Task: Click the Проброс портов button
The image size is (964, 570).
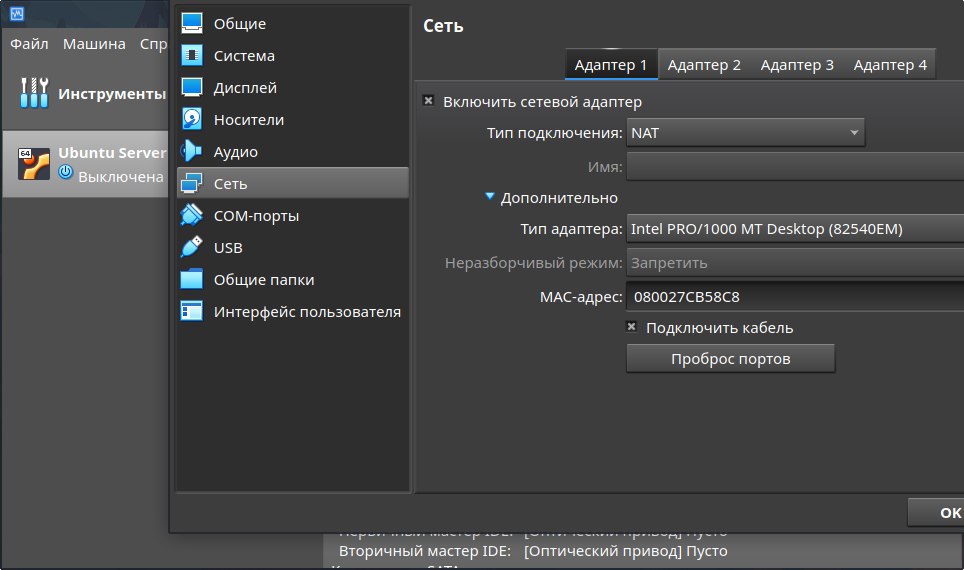Action: pos(730,359)
